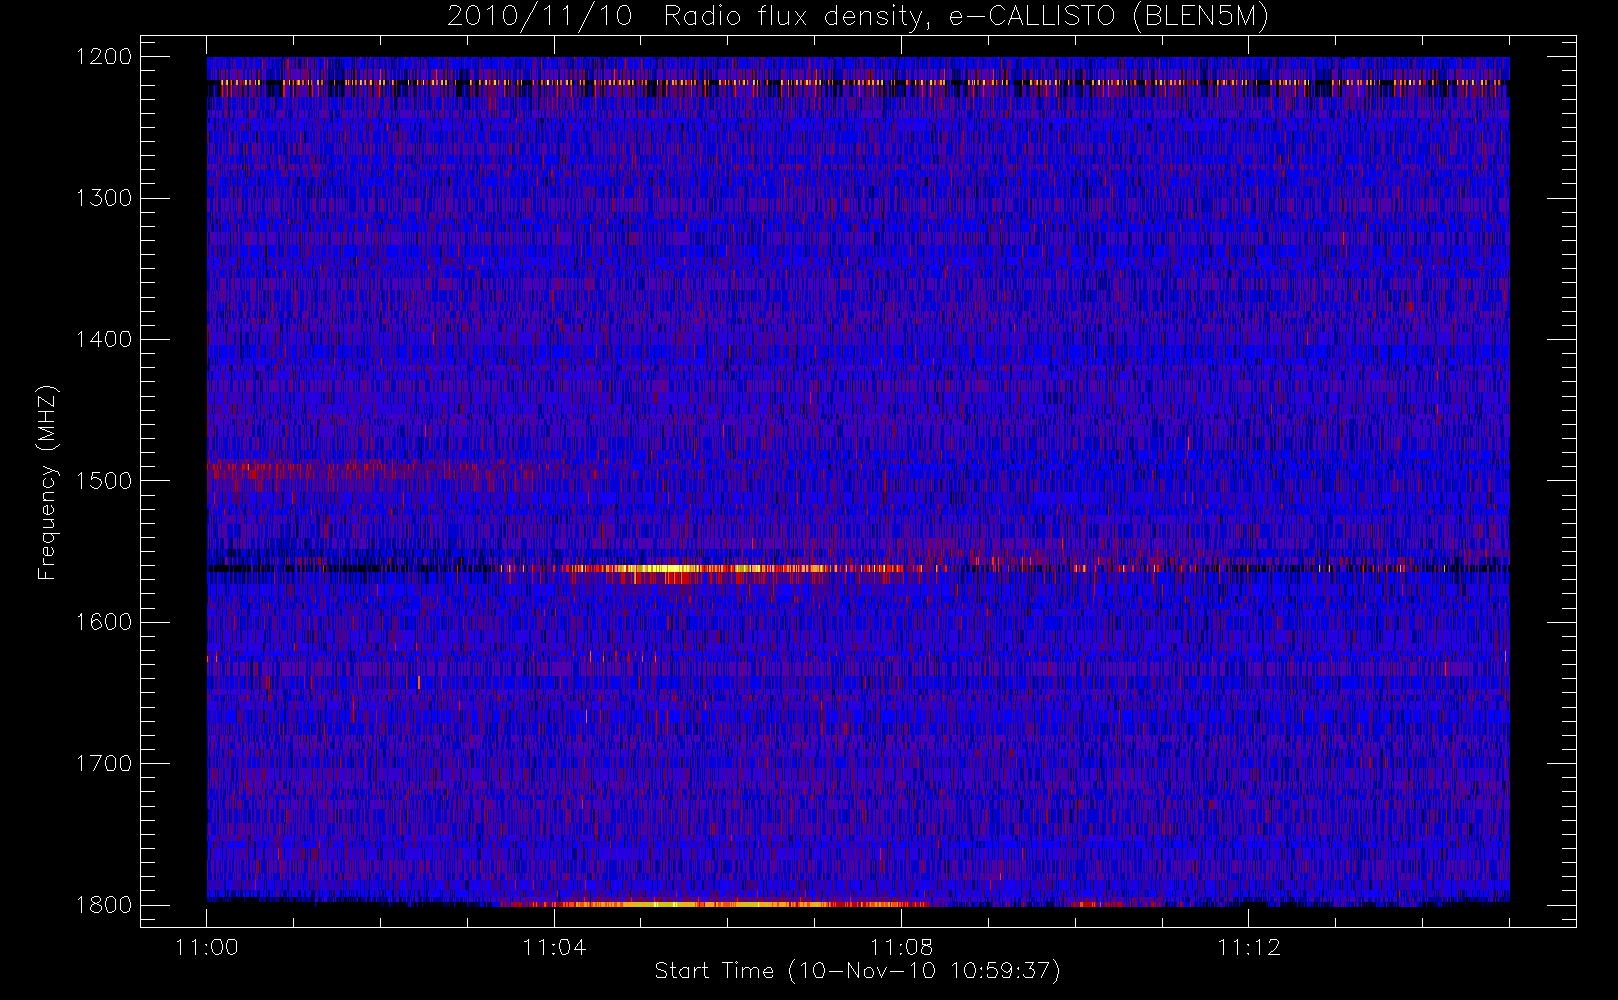Screen dimensions: 1618x1000
Task: Select the 1200 frequency axis label
Action: coord(104,57)
